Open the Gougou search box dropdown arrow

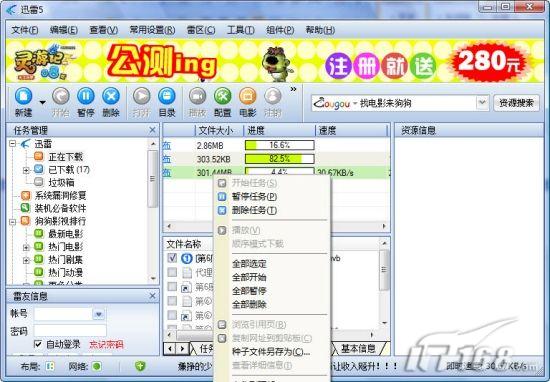(x=483, y=103)
